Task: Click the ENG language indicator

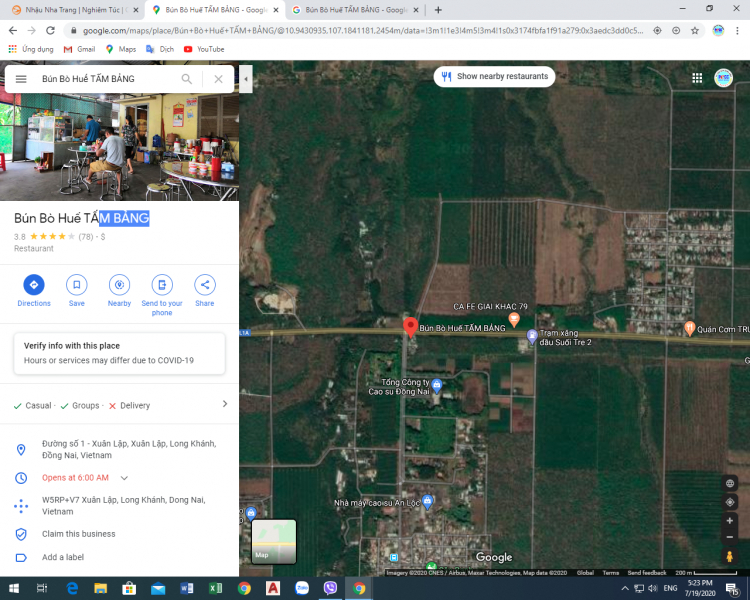Action: click(x=670, y=588)
